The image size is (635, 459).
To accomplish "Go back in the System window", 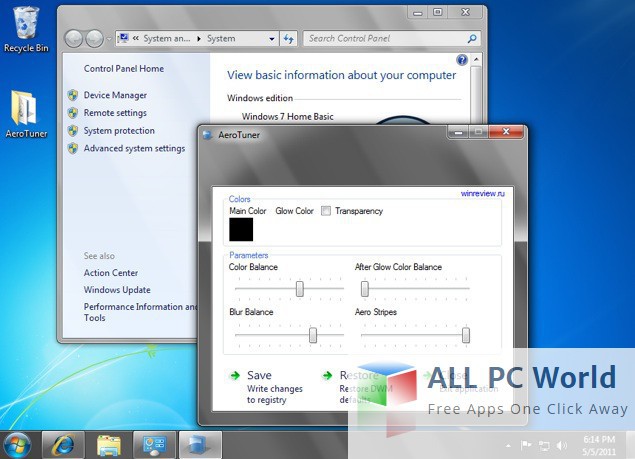I will pos(74,39).
